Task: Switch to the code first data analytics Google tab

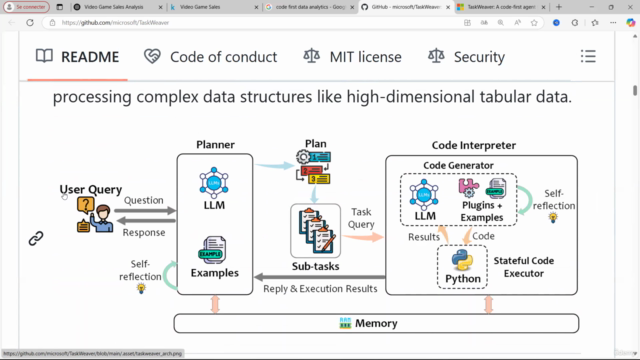Action: pyautogui.click(x=304, y=7)
